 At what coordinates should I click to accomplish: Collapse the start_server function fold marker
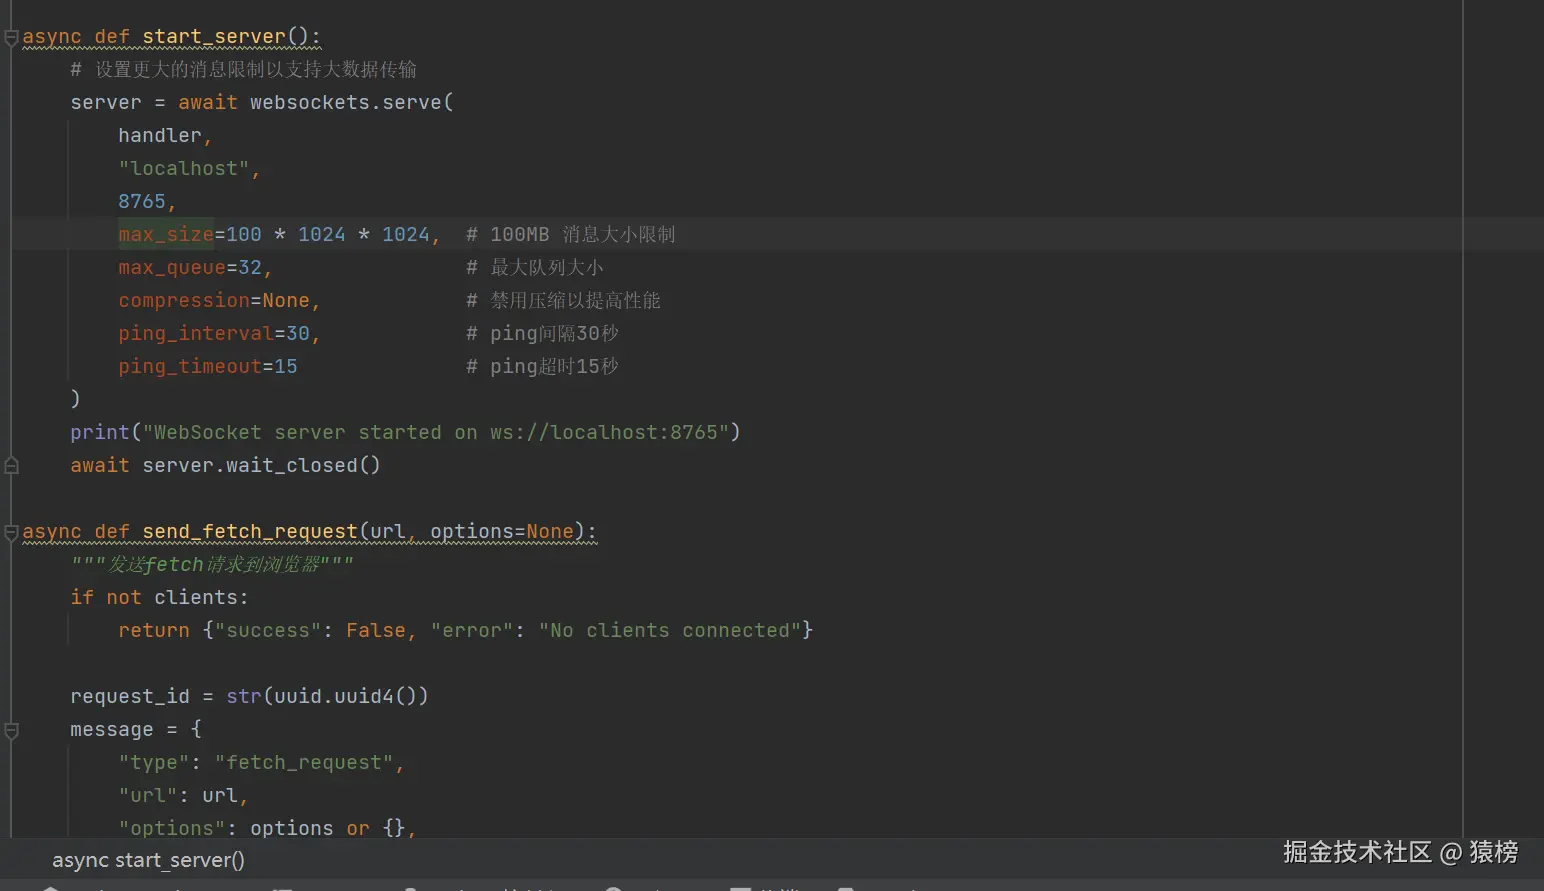click(x=11, y=38)
